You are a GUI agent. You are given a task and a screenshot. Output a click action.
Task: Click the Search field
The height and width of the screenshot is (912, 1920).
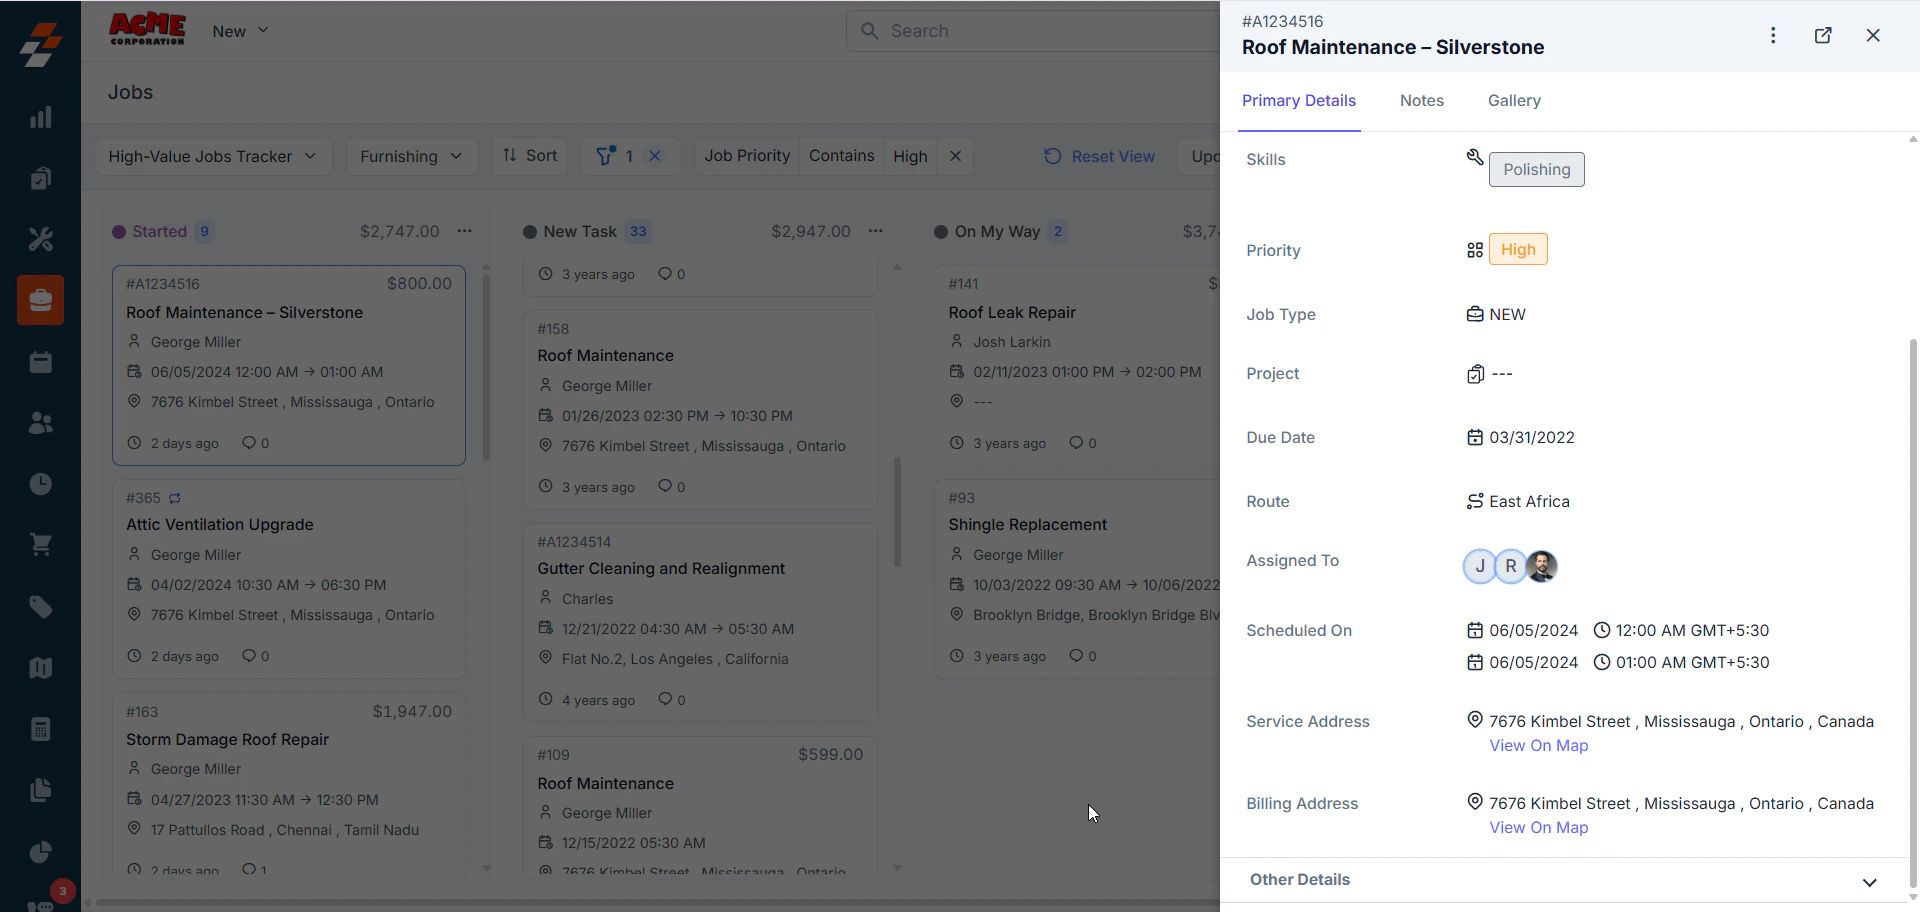coord(1033,31)
